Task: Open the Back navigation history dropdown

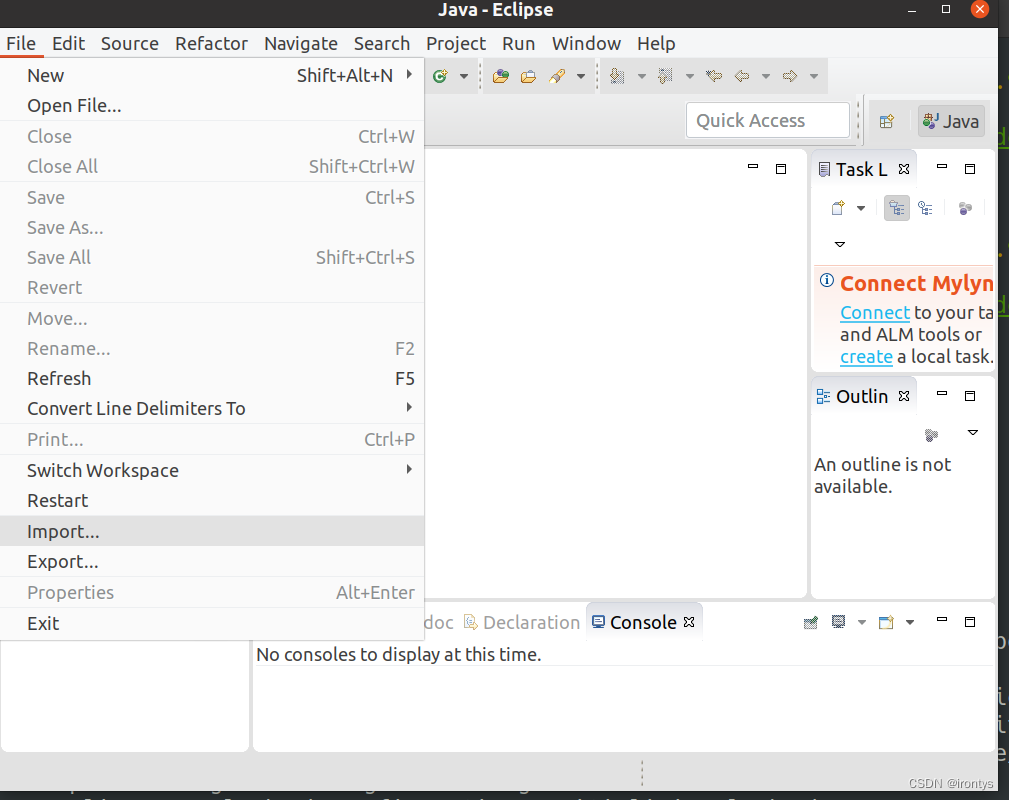Action: click(766, 77)
